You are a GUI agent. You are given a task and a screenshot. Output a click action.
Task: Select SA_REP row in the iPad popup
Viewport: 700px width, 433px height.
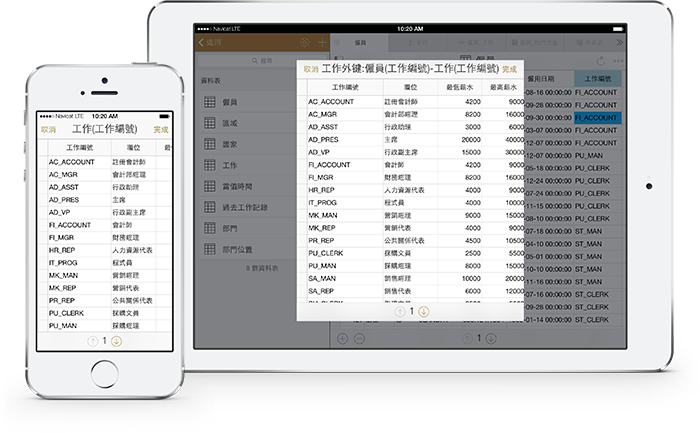pos(411,291)
